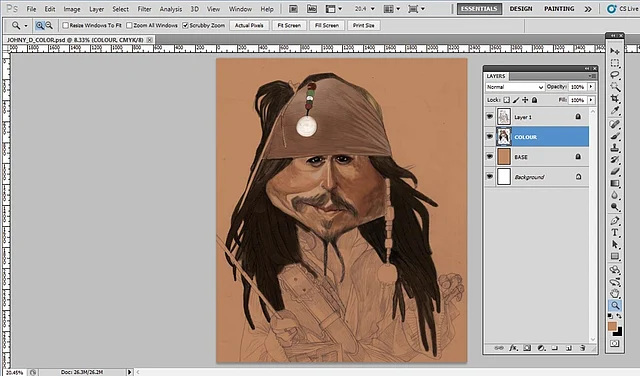Hide the BASE layer eye
This screenshot has width=640, height=376.
point(489,157)
